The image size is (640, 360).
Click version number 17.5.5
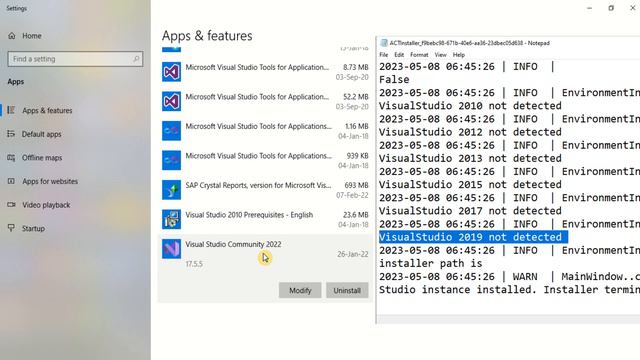[x=194, y=264]
